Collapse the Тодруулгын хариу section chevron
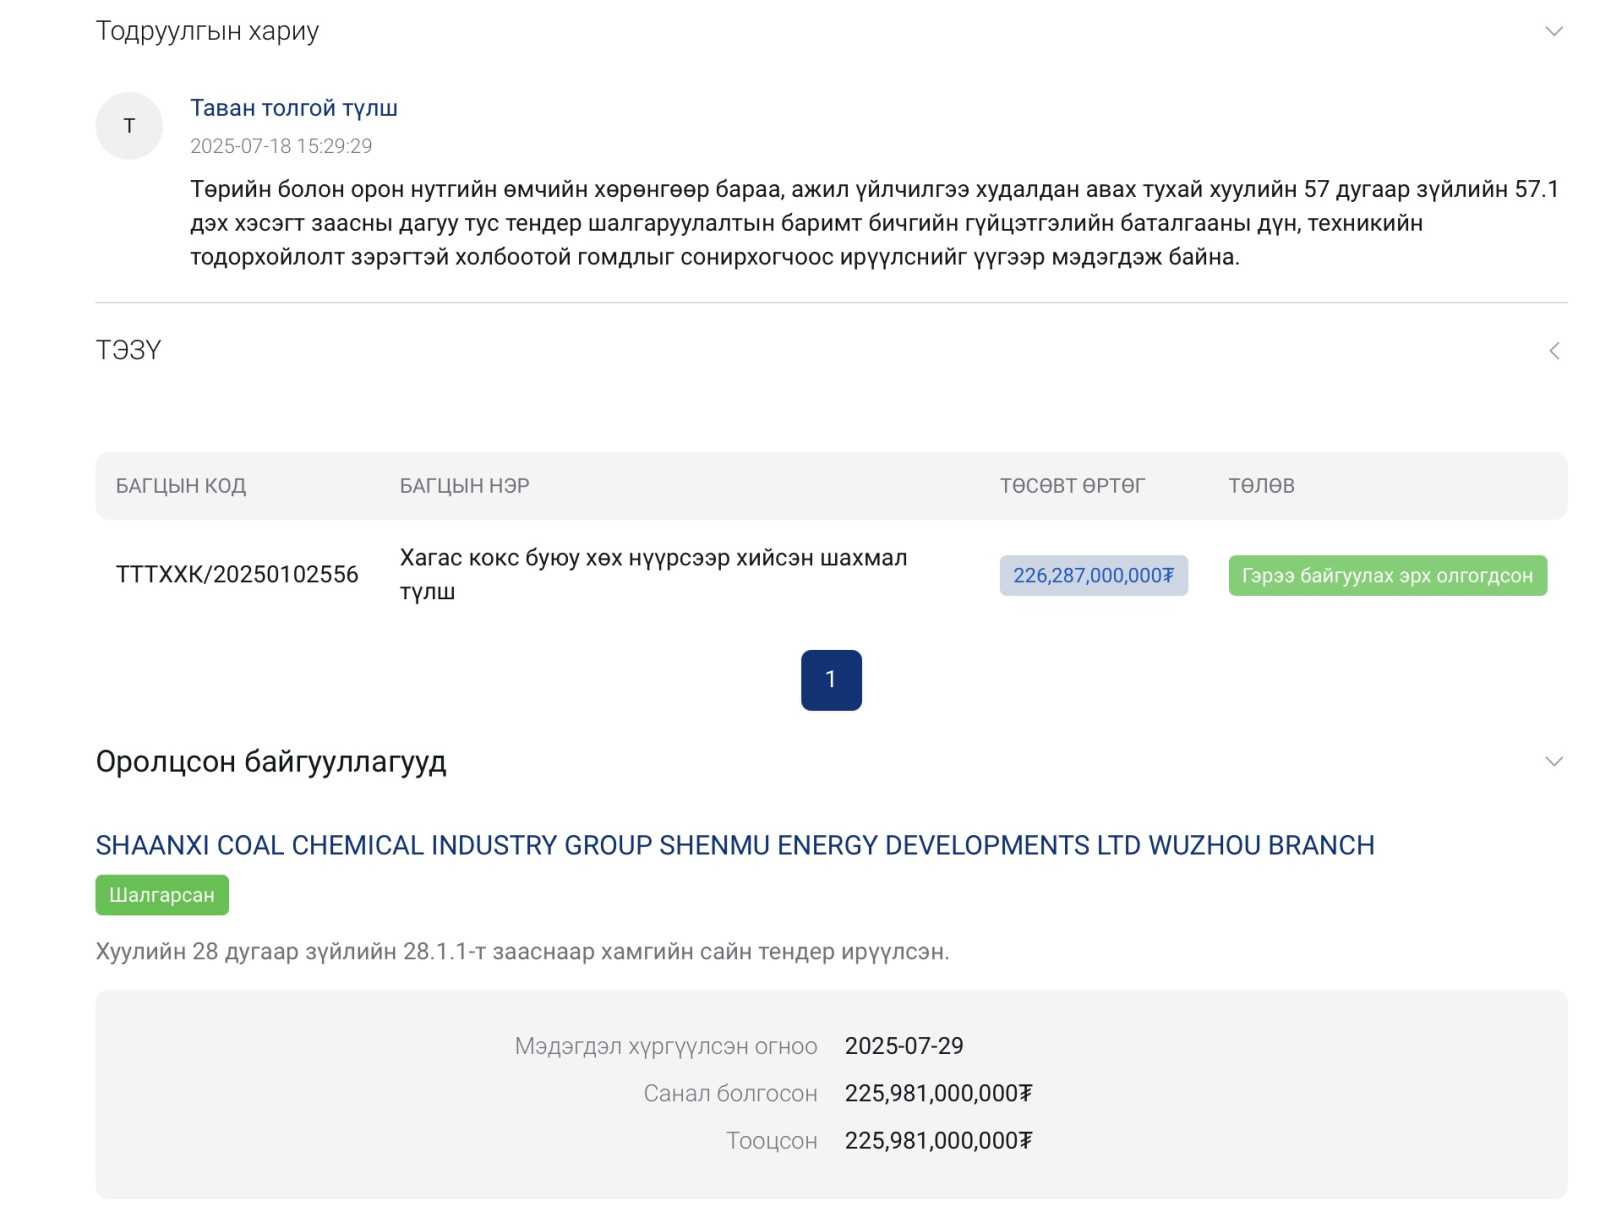The image size is (1600, 1212). point(1553,31)
